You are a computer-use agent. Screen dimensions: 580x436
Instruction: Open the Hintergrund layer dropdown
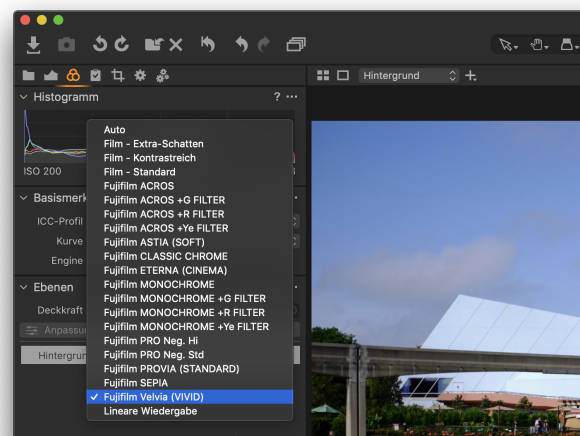click(x=408, y=76)
